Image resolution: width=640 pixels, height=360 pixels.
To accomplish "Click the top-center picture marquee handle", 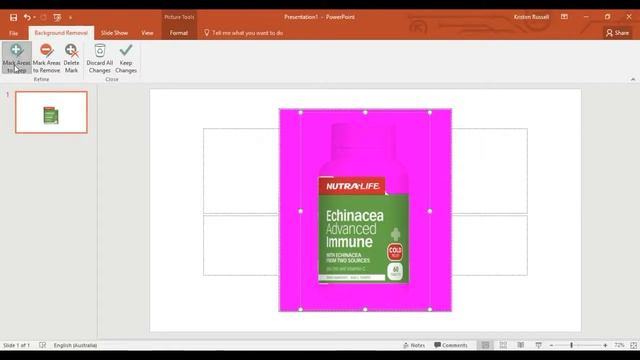I will [365, 112].
